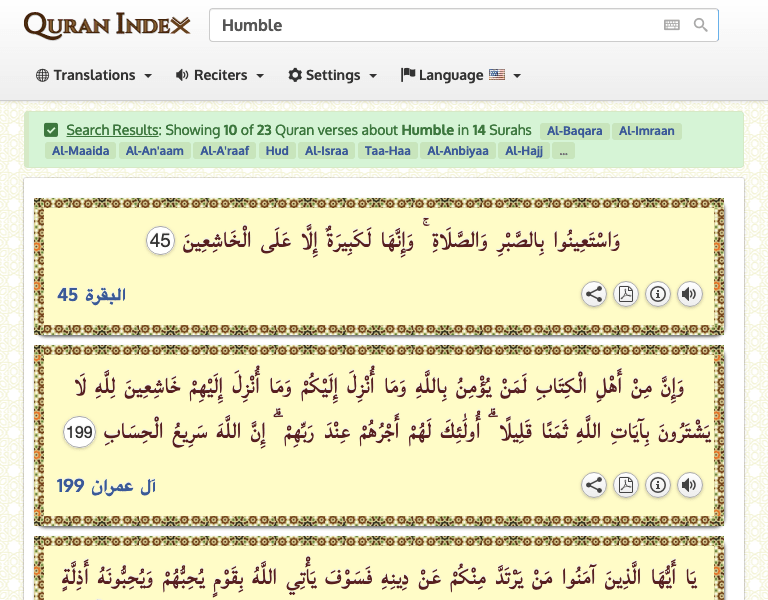Open the virtual keyboard icon in search box

[672, 25]
